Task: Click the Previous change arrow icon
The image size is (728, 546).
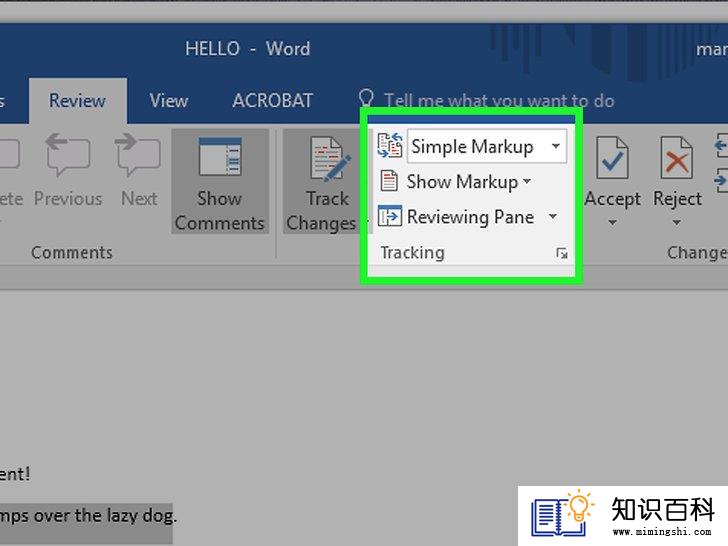Action: 721,145
